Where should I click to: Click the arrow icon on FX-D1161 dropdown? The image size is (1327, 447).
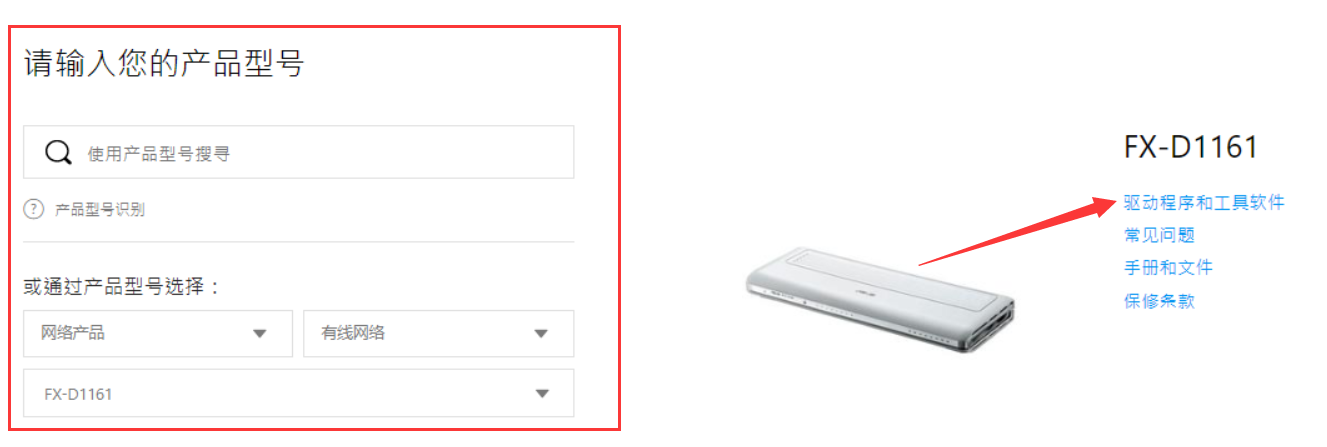pos(542,394)
